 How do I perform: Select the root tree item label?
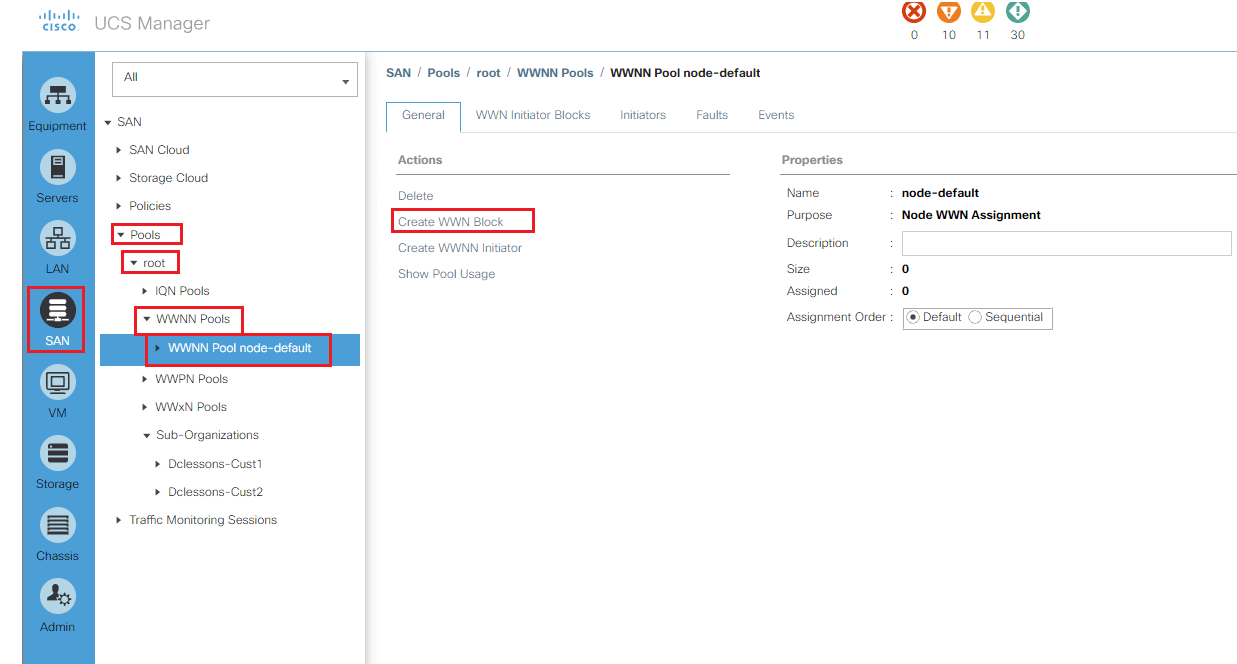tap(155, 263)
